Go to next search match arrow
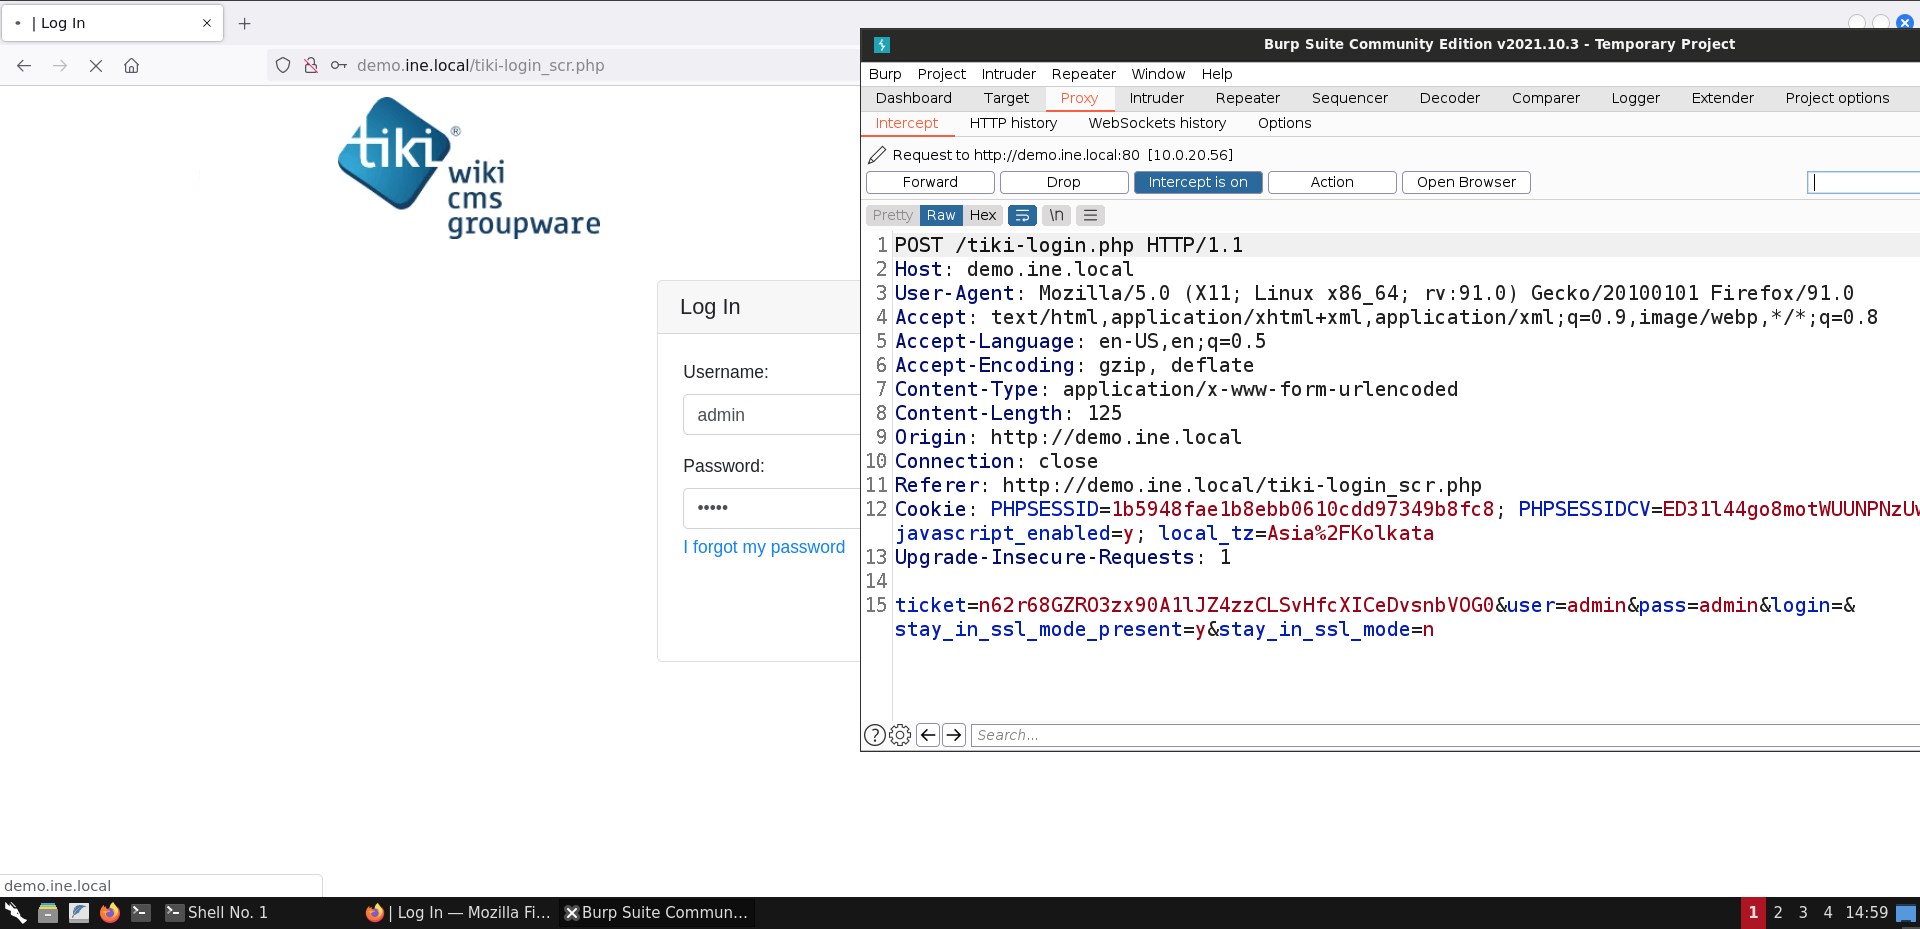 click(954, 735)
